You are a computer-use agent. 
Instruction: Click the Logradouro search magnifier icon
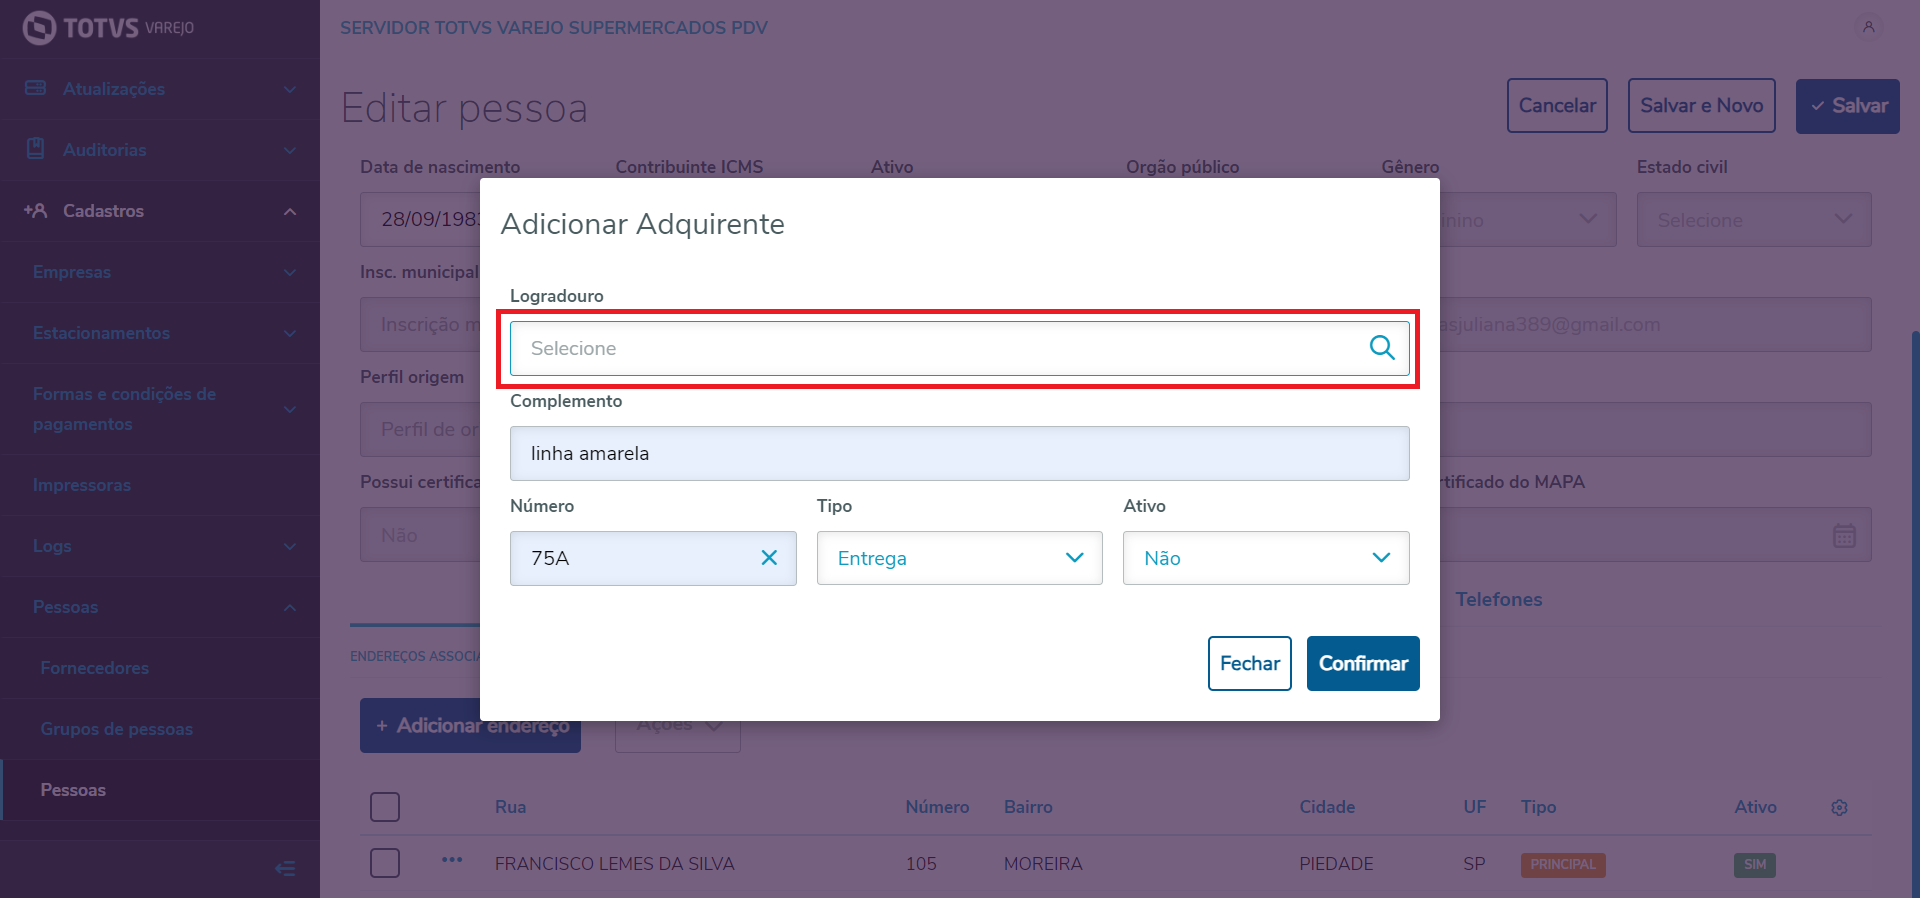click(x=1381, y=348)
